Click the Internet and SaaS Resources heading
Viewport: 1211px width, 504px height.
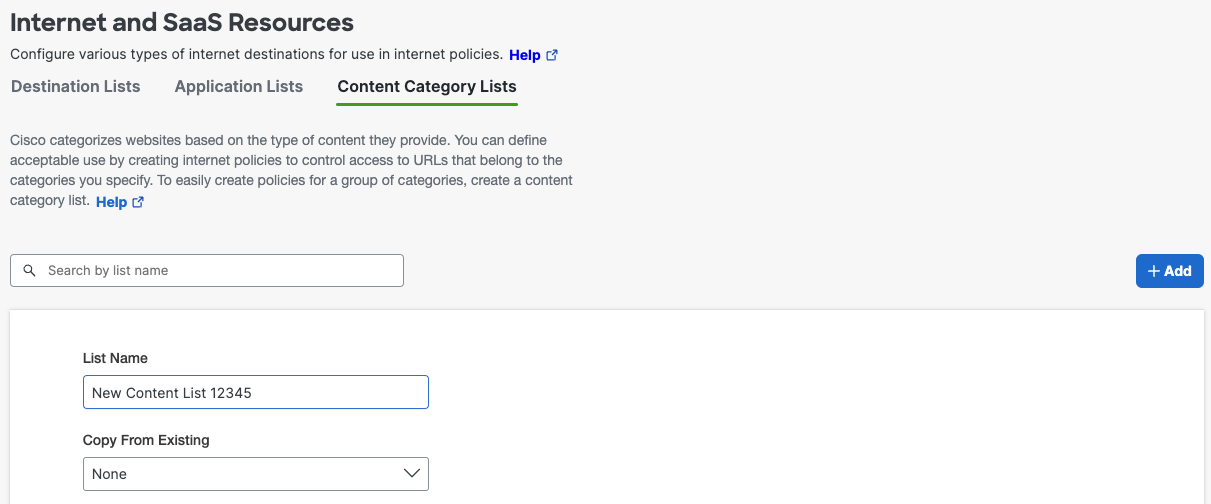[x=182, y=21]
